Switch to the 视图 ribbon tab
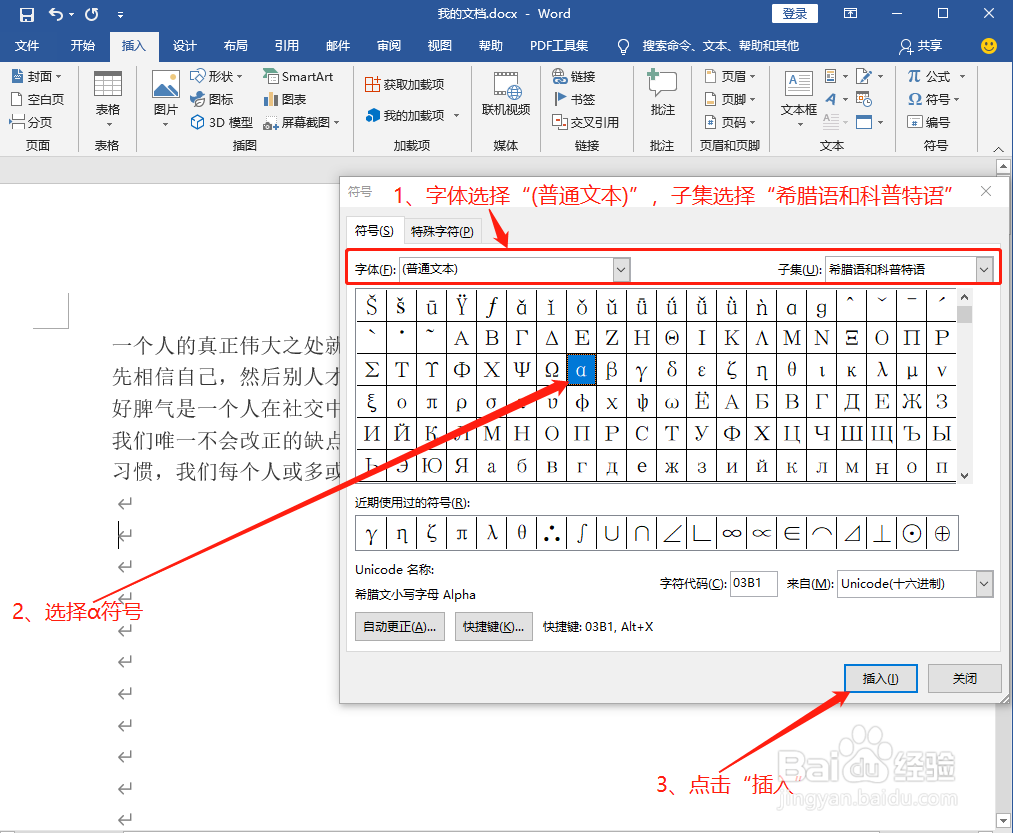The width and height of the screenshot is (1013, 833). point(439,46)
